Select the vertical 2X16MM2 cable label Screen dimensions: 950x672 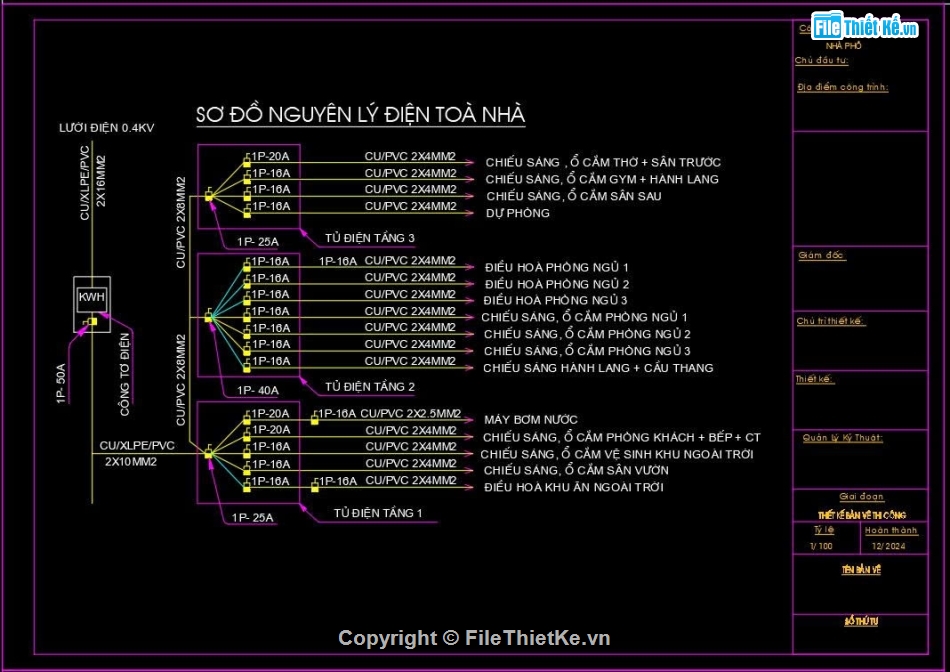coord(101,181)
